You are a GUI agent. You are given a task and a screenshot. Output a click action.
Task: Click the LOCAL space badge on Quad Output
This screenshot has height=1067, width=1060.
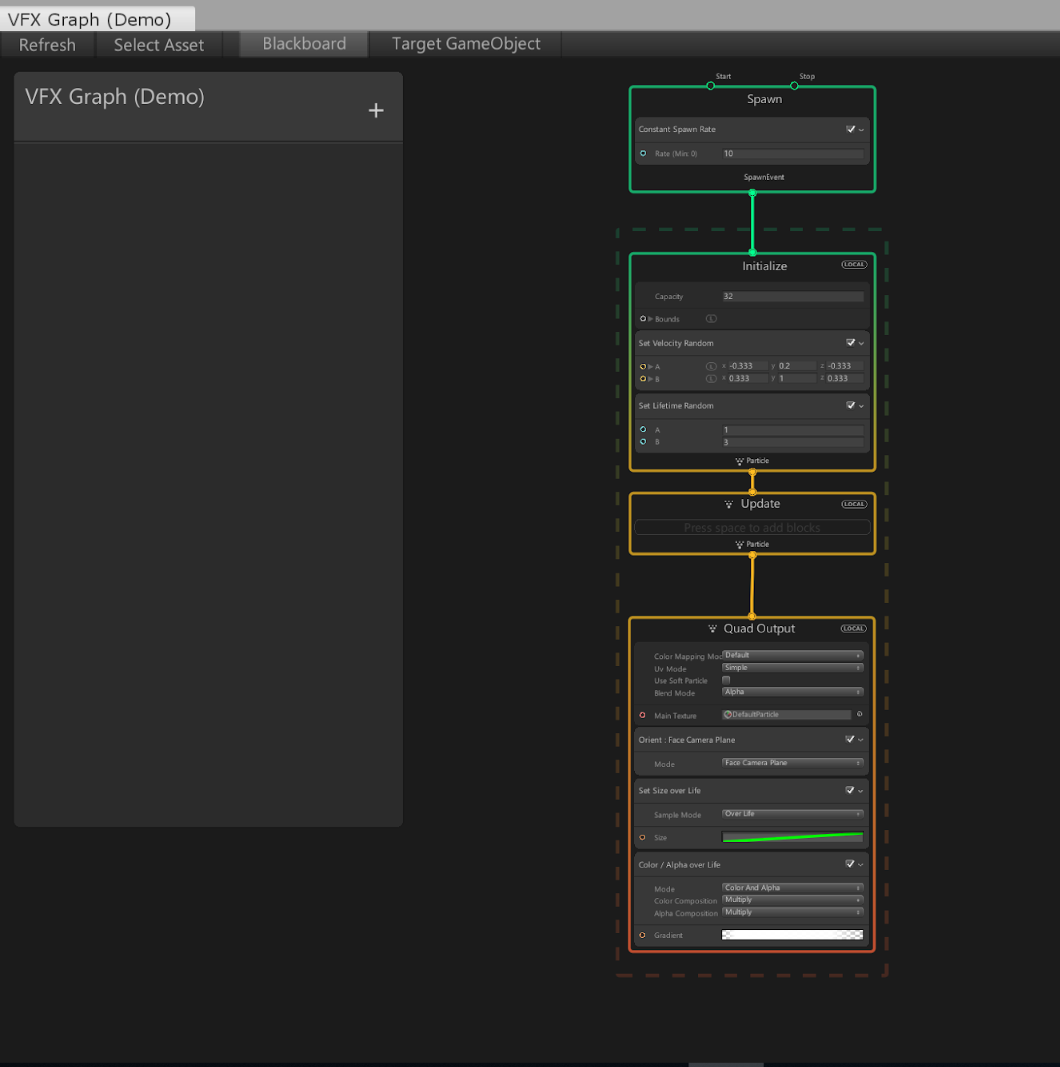[x=853, y=629]
